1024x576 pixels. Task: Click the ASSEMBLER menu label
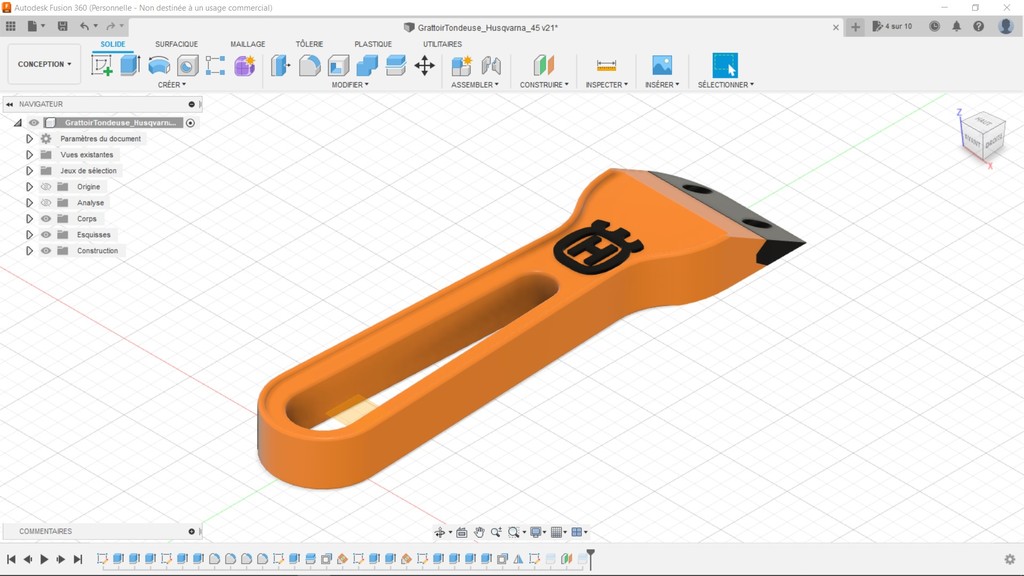coord(474,85)
